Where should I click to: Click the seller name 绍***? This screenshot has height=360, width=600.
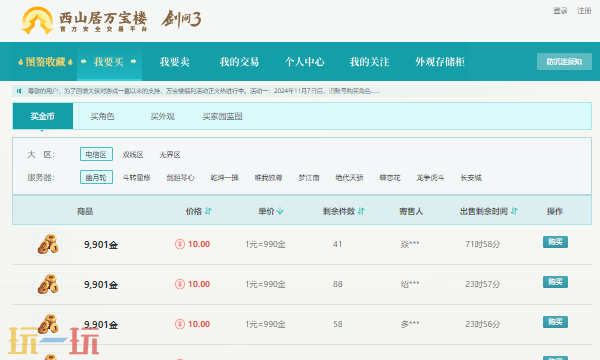tap(410, 284)
